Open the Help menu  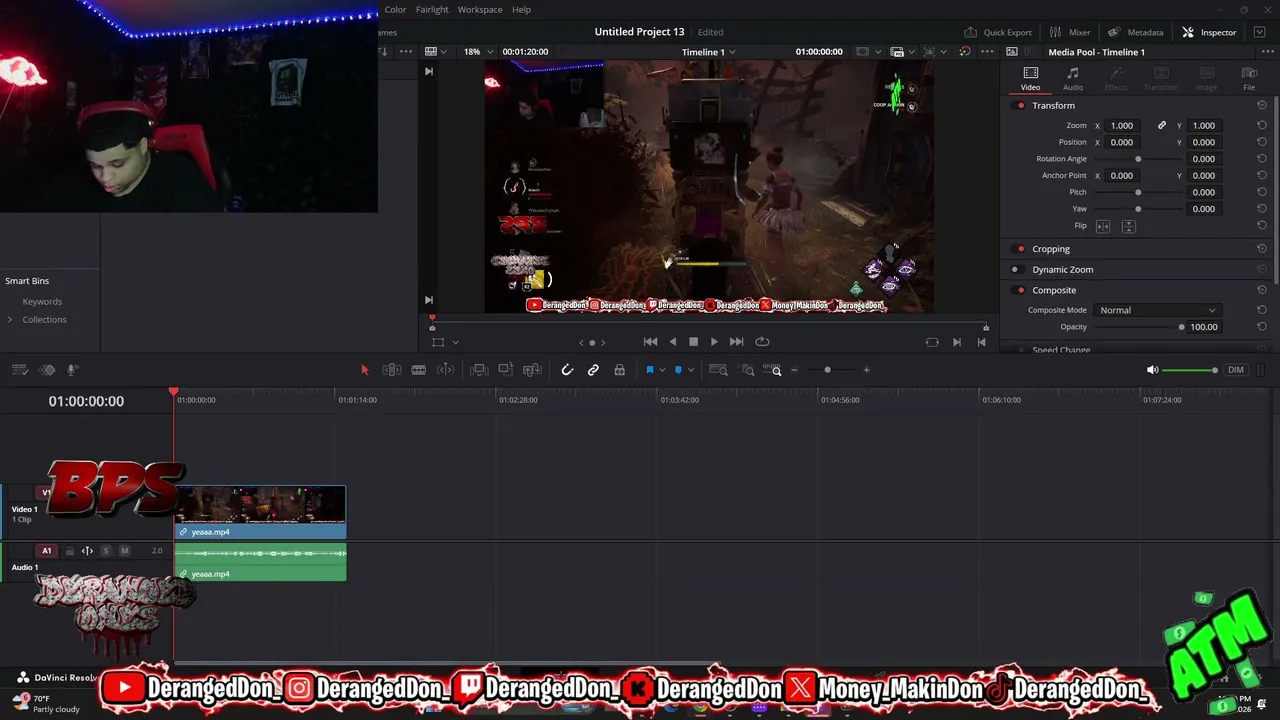[x=522, y=10]
